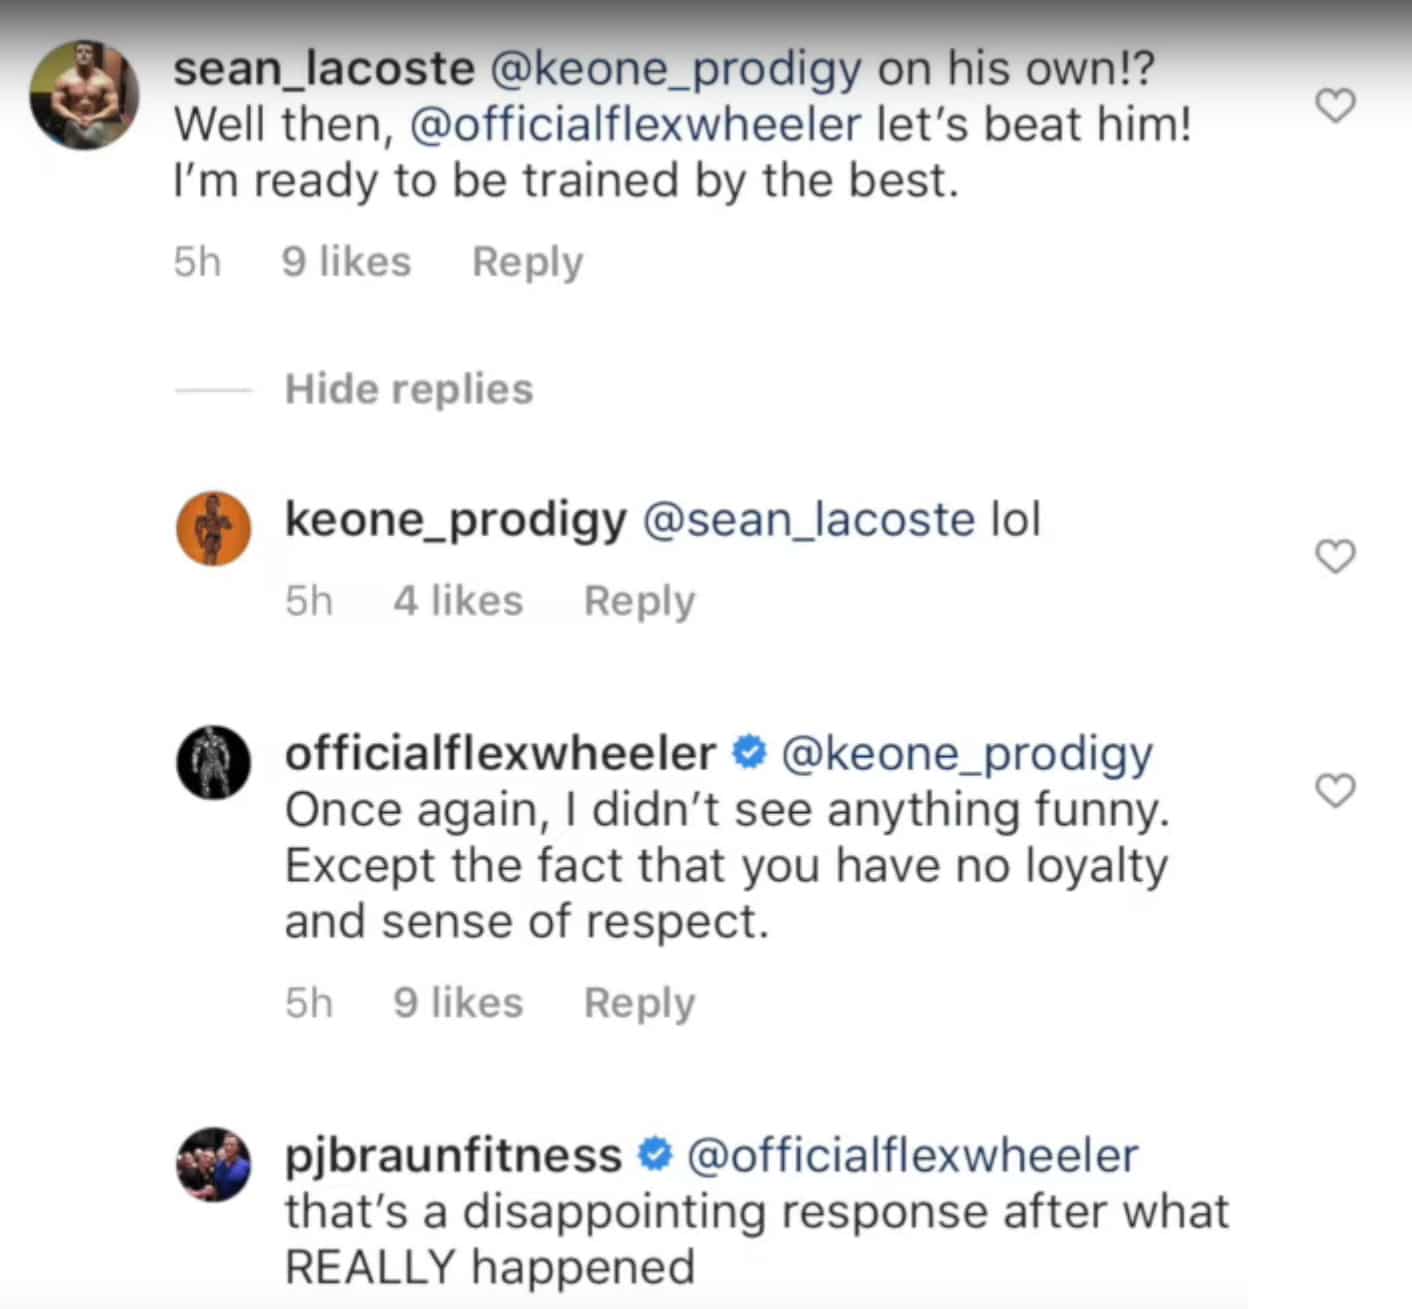This screenshot has width=1412, height=1309.
Task: Open sean_lacoste's profile picture
Action: click(x=85, y=96)
